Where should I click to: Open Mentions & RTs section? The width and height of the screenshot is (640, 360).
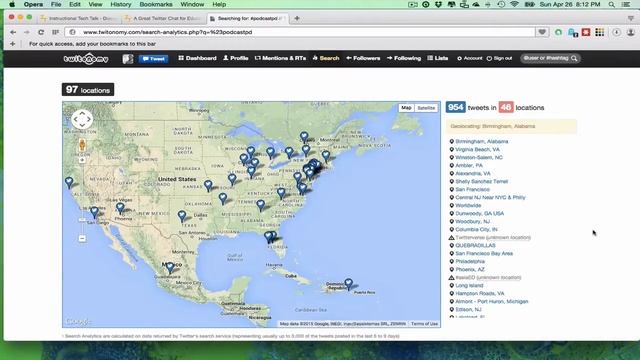point(280,58)
